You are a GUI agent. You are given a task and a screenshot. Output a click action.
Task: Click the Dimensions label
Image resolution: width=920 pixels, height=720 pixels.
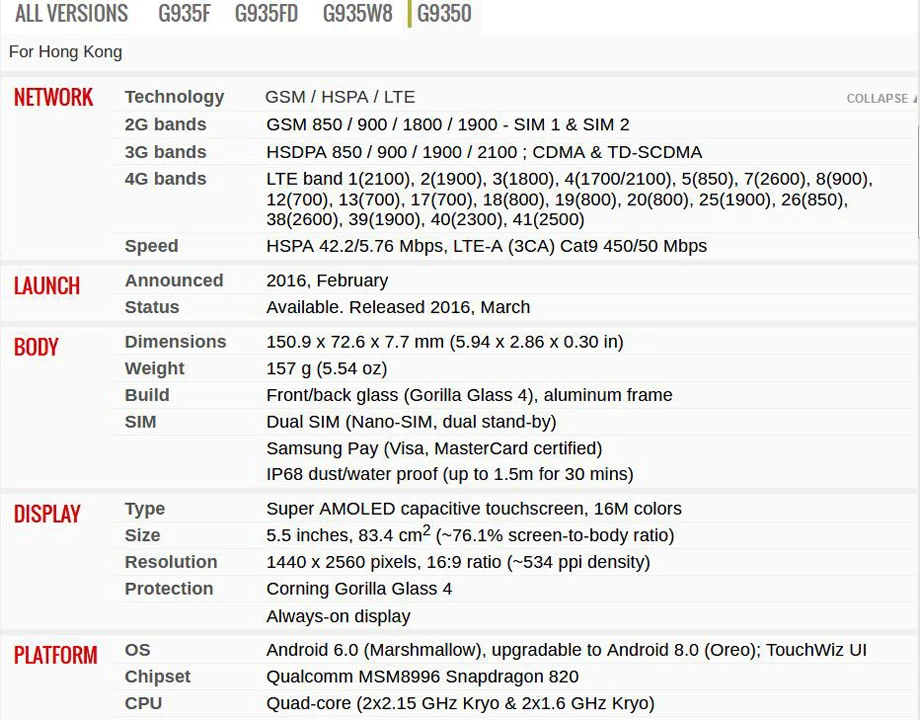175,342
